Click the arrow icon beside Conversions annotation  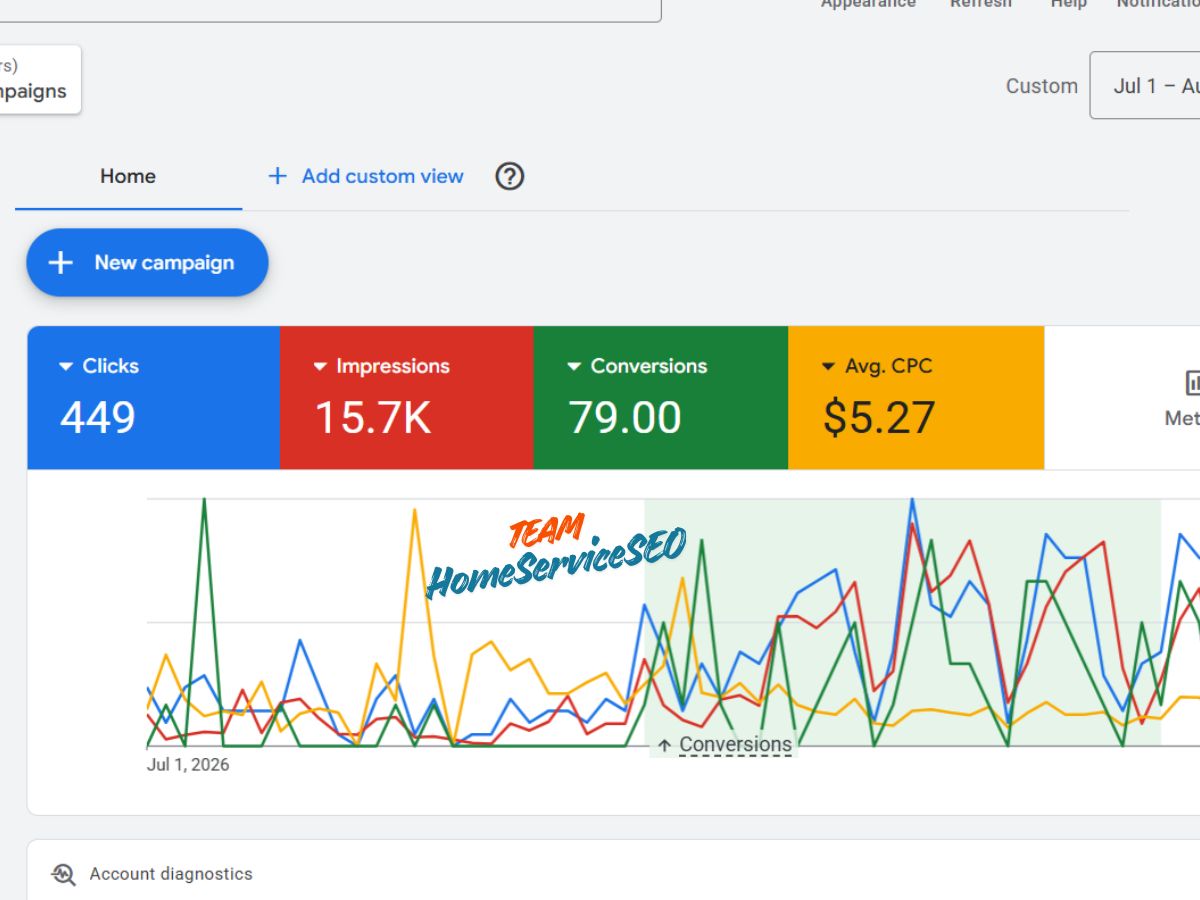664,745
